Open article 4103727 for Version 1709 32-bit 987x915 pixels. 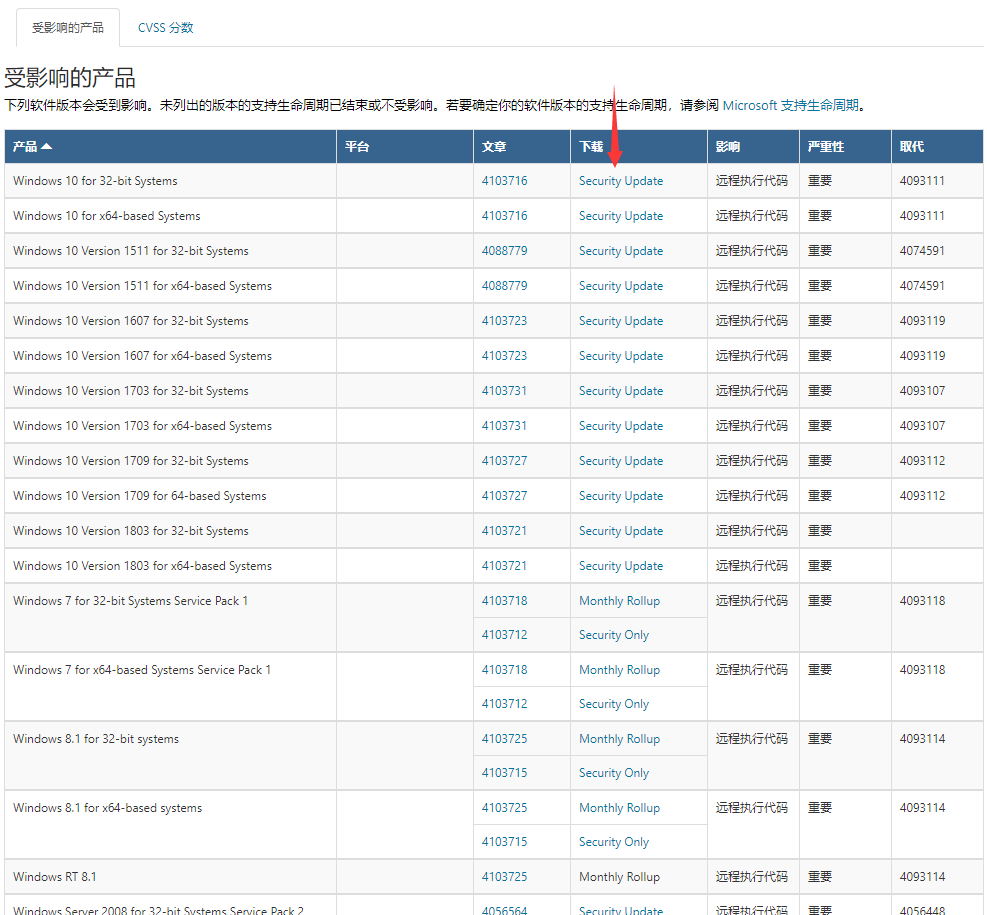tap(504, 461)
